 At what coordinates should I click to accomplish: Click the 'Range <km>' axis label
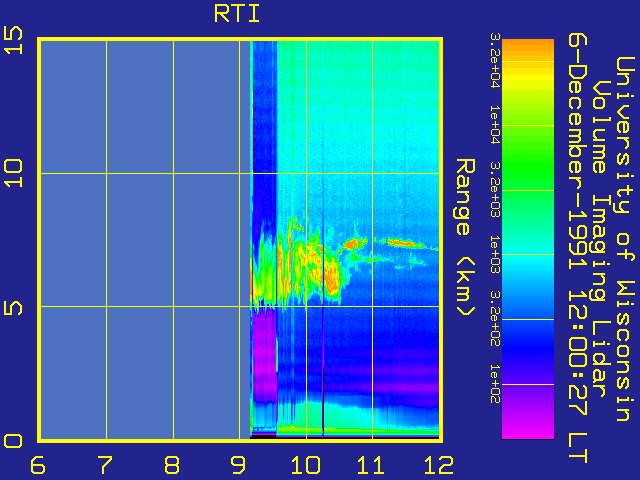pos(465,237)
